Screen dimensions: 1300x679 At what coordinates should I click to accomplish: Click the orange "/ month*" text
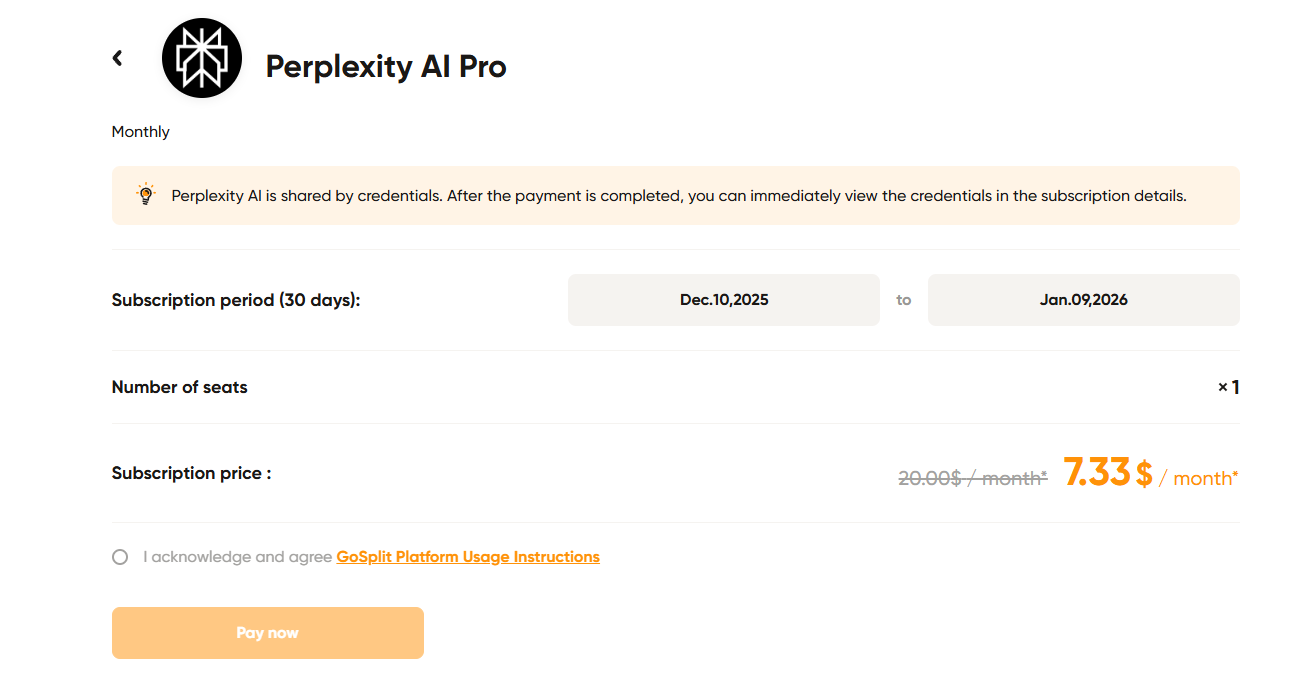1198,478
